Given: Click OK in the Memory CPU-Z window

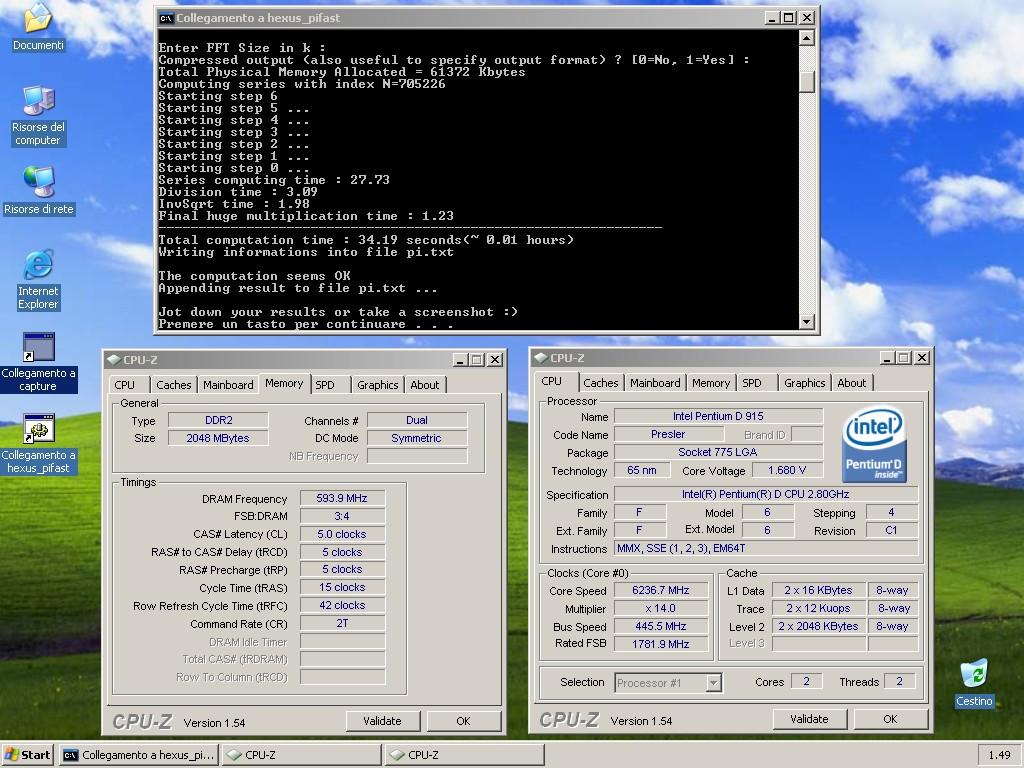Looking at the screenshot, I should tap(464, 721).
